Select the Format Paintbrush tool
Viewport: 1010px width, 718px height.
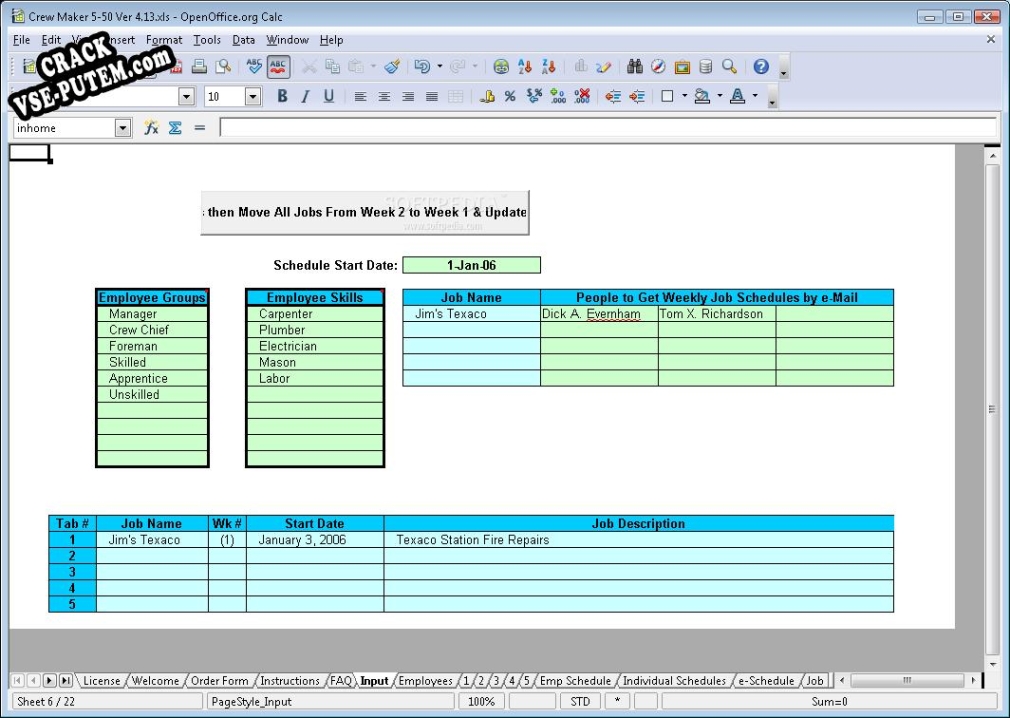pyautogui.click(x=392, y=66)
